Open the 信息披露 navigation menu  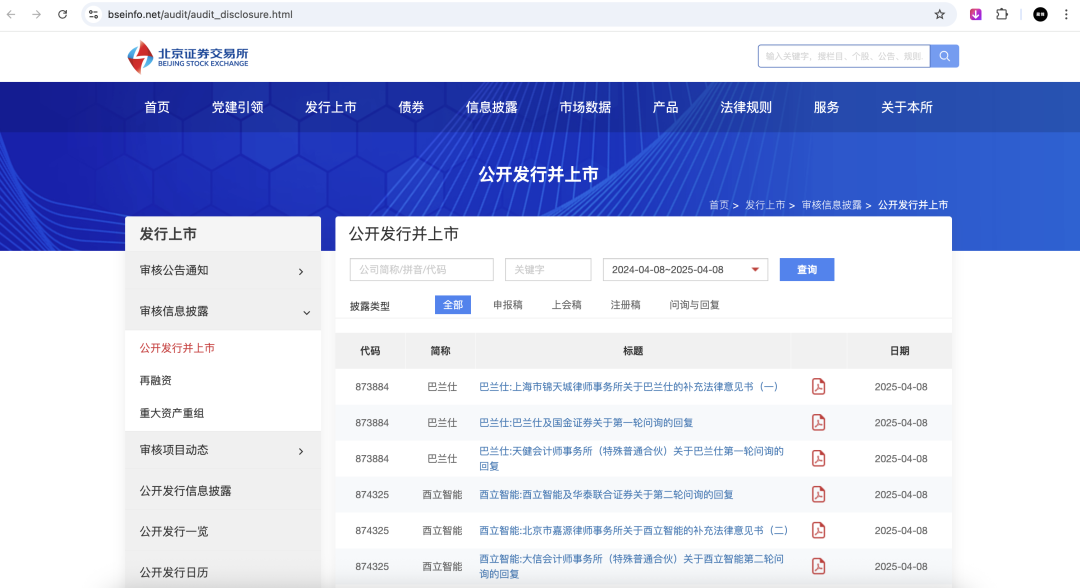coord(491,107)
